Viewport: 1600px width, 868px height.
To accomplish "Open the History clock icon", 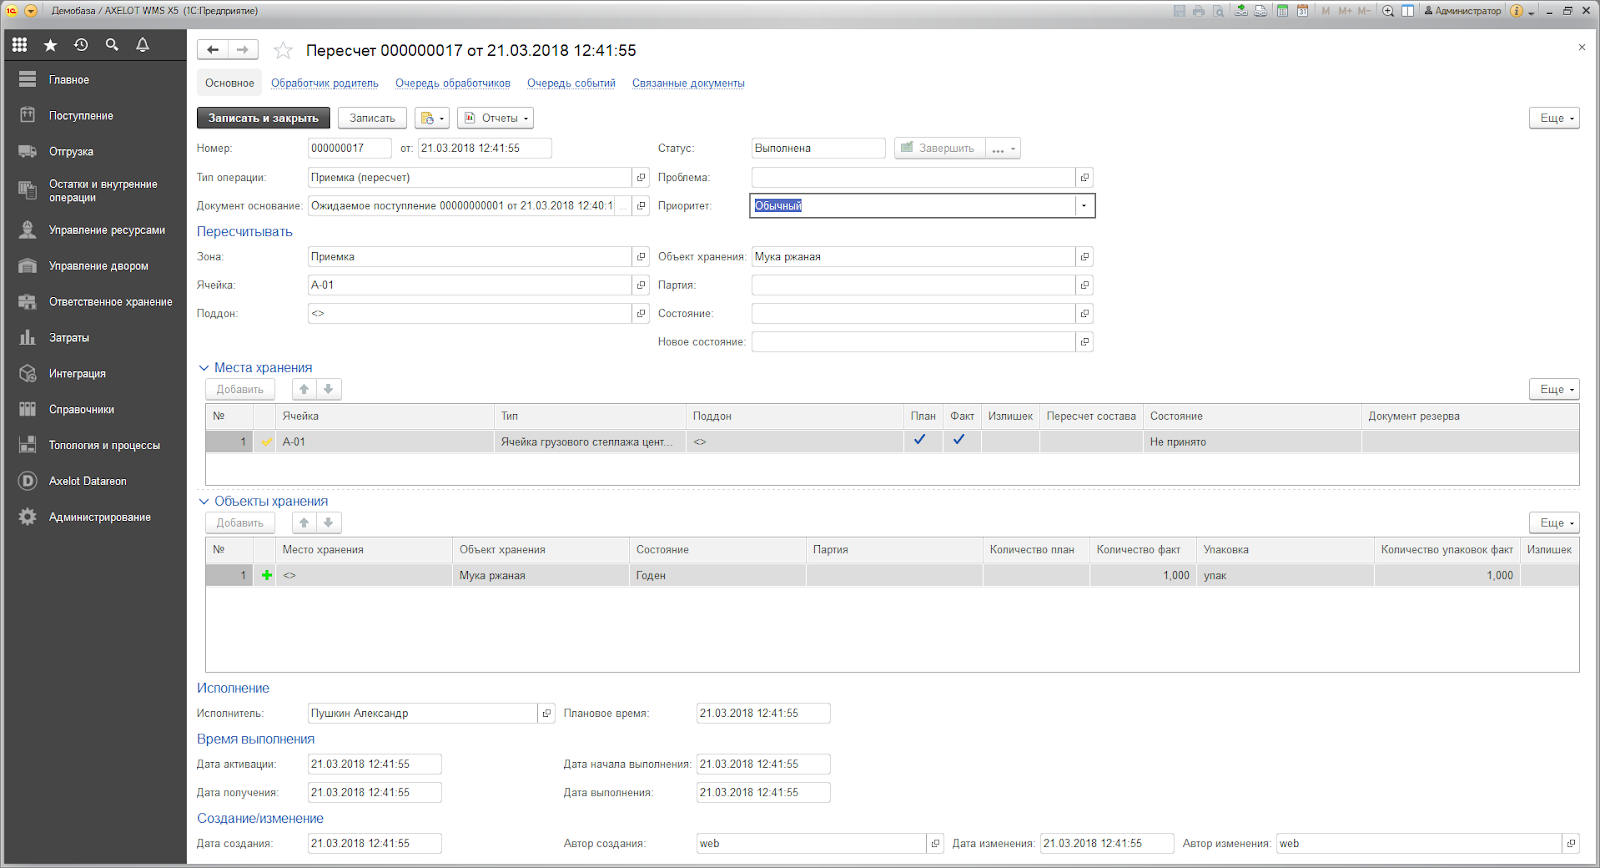I will [81, 45].
